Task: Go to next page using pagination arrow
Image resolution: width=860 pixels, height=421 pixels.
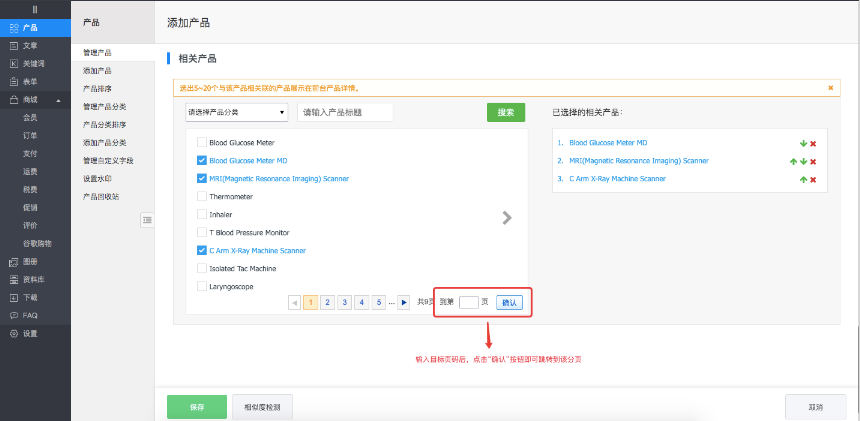Action: [x=404, y=302]
